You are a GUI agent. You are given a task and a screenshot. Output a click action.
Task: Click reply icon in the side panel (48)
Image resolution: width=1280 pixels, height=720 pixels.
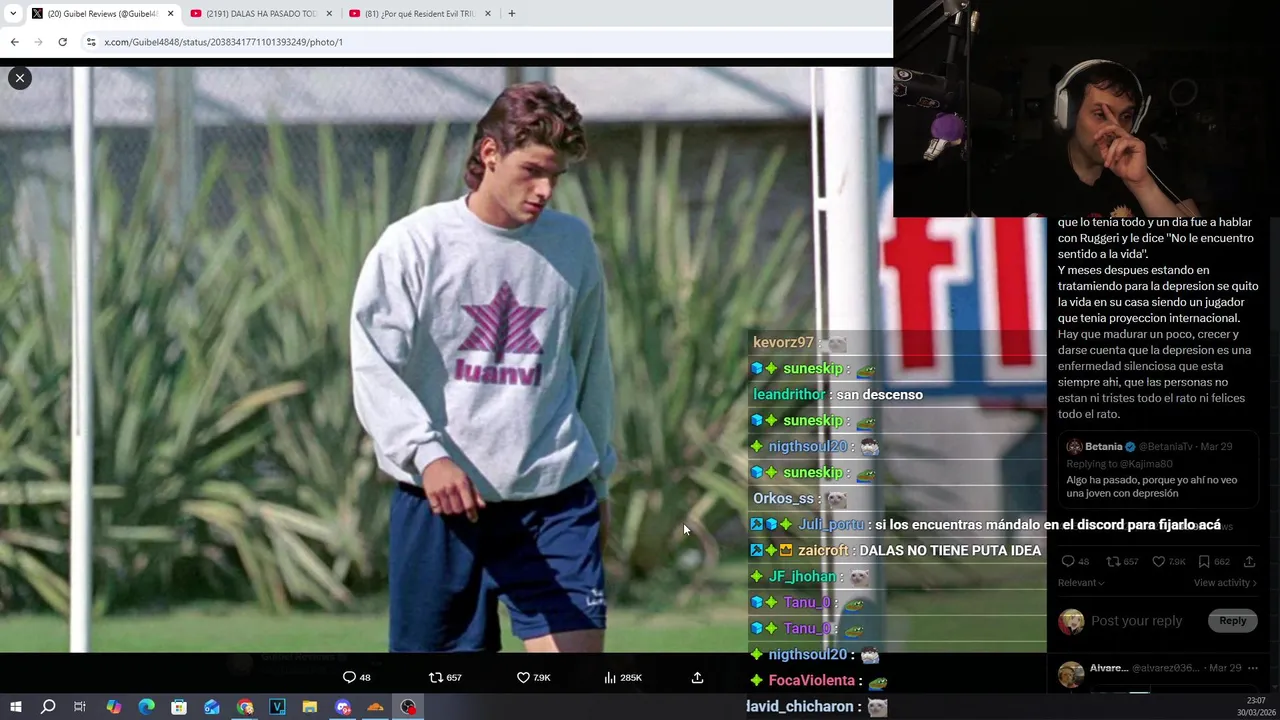tap(1075, 561)
